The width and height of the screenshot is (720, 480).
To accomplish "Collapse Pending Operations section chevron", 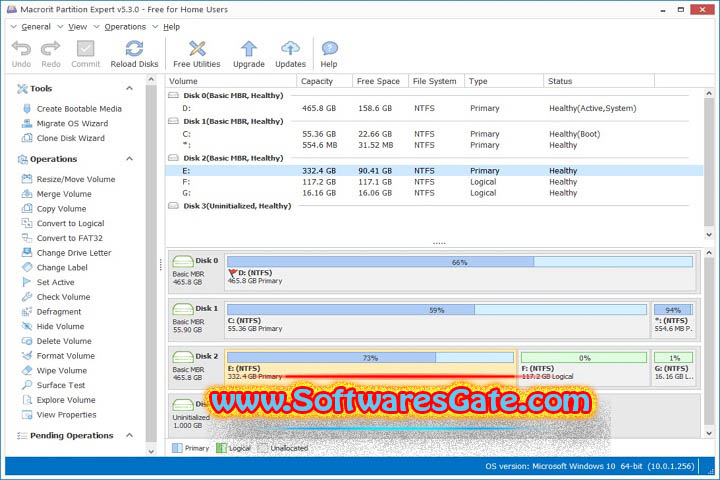I will pyautogui.click(x=129, y=435).
